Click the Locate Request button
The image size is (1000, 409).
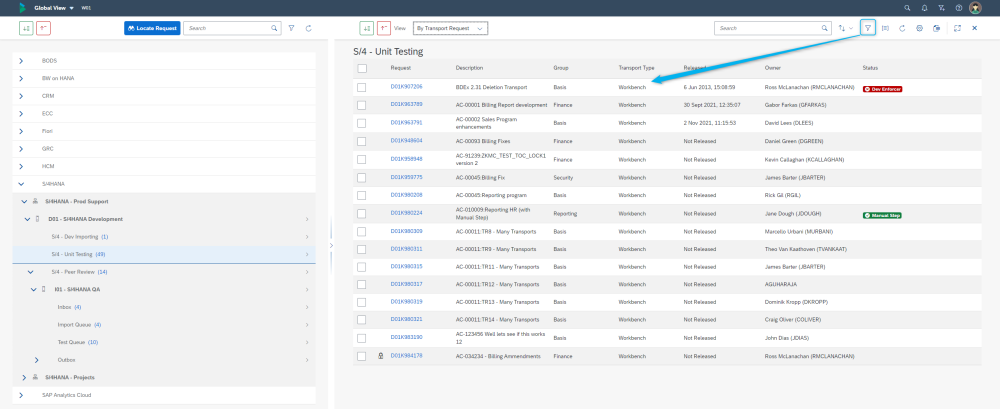click(152, 28)
